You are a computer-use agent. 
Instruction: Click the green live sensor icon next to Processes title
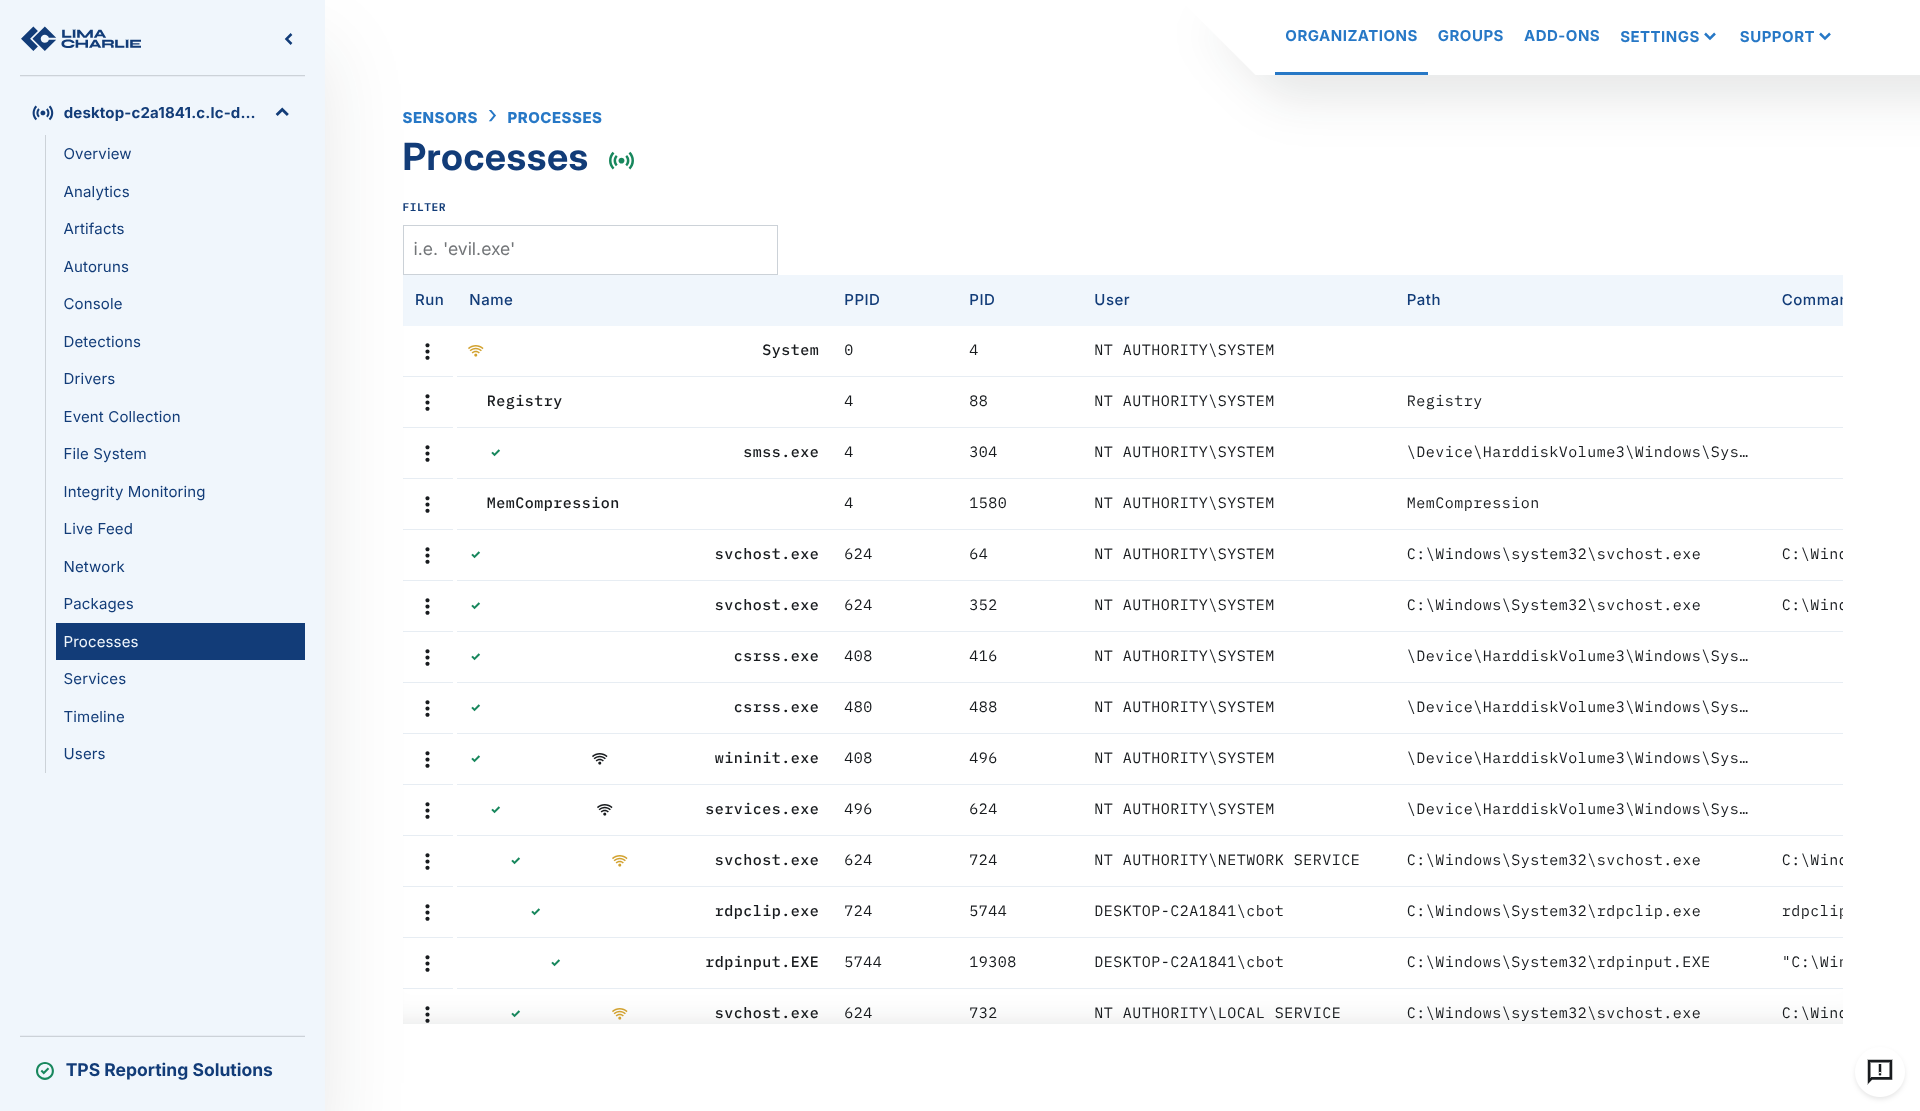621,160
